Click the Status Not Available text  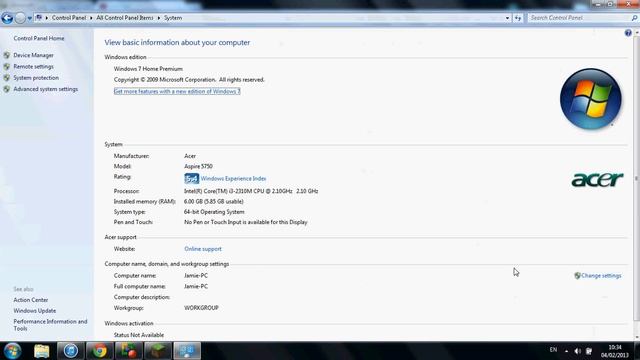(x=139, y=335)
